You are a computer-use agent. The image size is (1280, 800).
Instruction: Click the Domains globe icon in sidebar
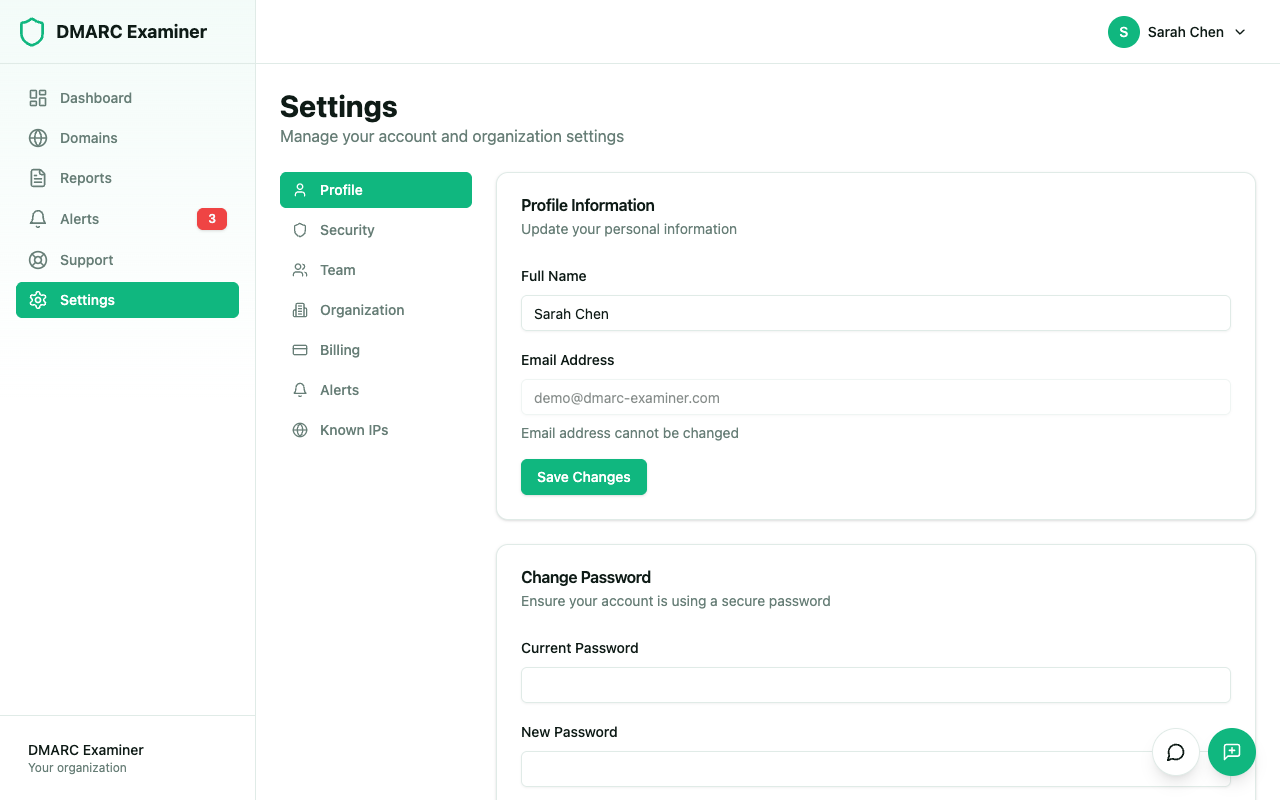(38, 138)
